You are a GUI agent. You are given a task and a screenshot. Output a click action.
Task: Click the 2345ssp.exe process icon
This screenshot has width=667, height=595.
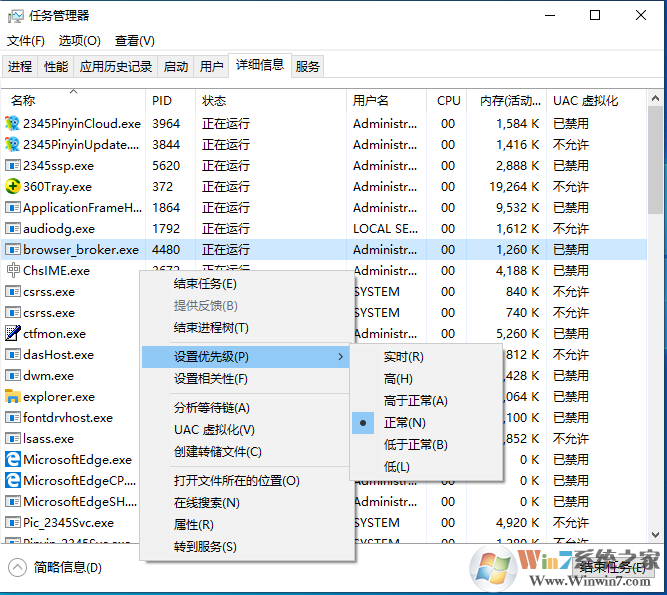coord(13,165)
